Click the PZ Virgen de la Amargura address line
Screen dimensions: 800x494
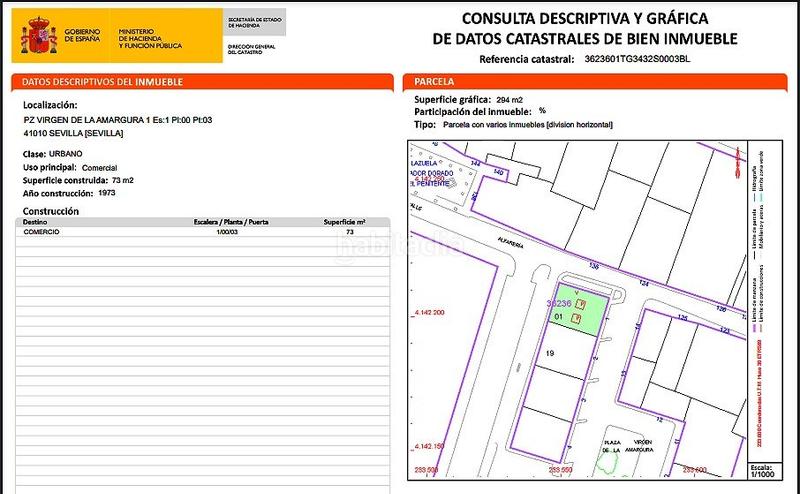click(x=118, y=120)
